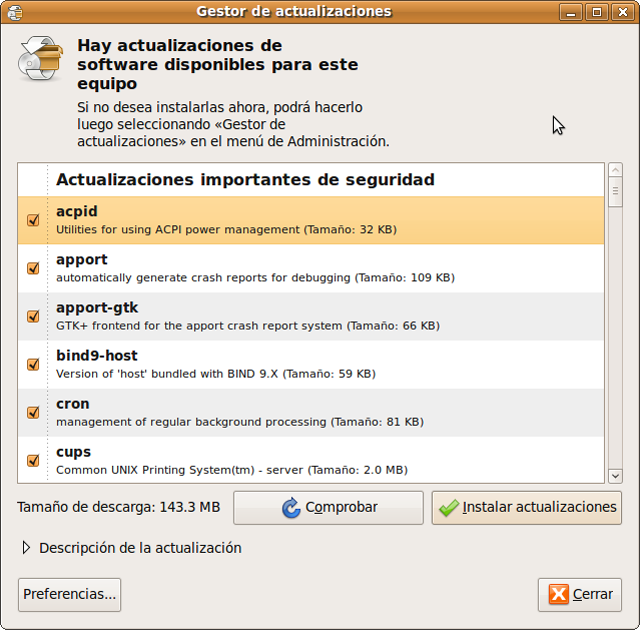Click the blue refresh Comprobar icon
The width and height of the screenshot is (640, 630).
coord(291,508)
